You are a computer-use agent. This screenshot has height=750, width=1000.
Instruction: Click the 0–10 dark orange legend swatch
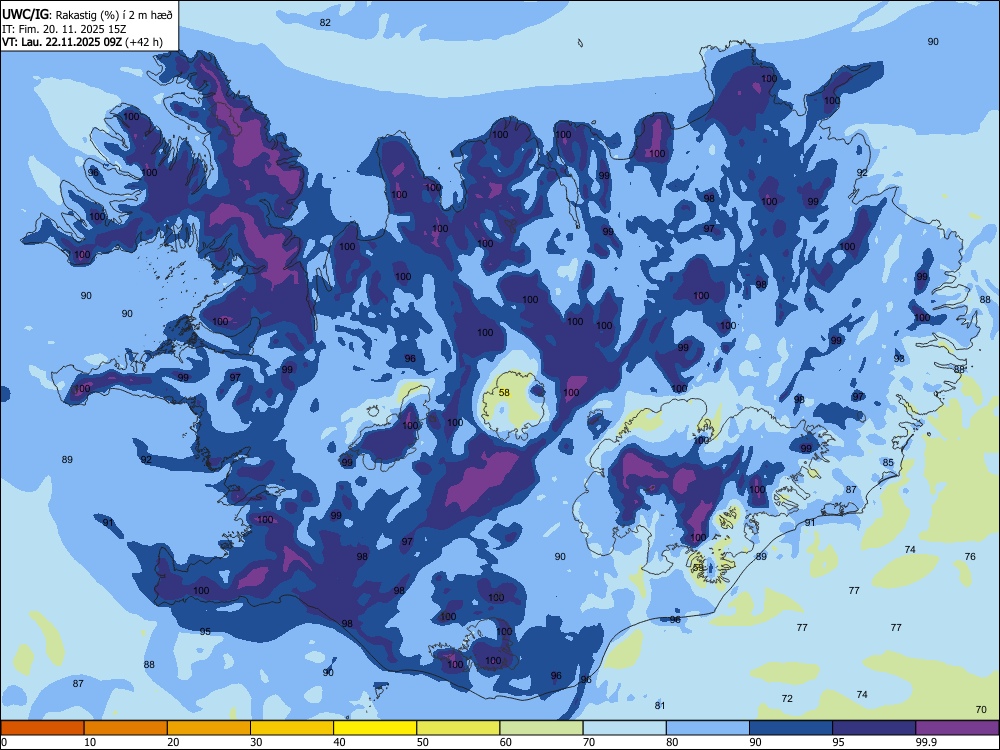[x=43, y=728]
